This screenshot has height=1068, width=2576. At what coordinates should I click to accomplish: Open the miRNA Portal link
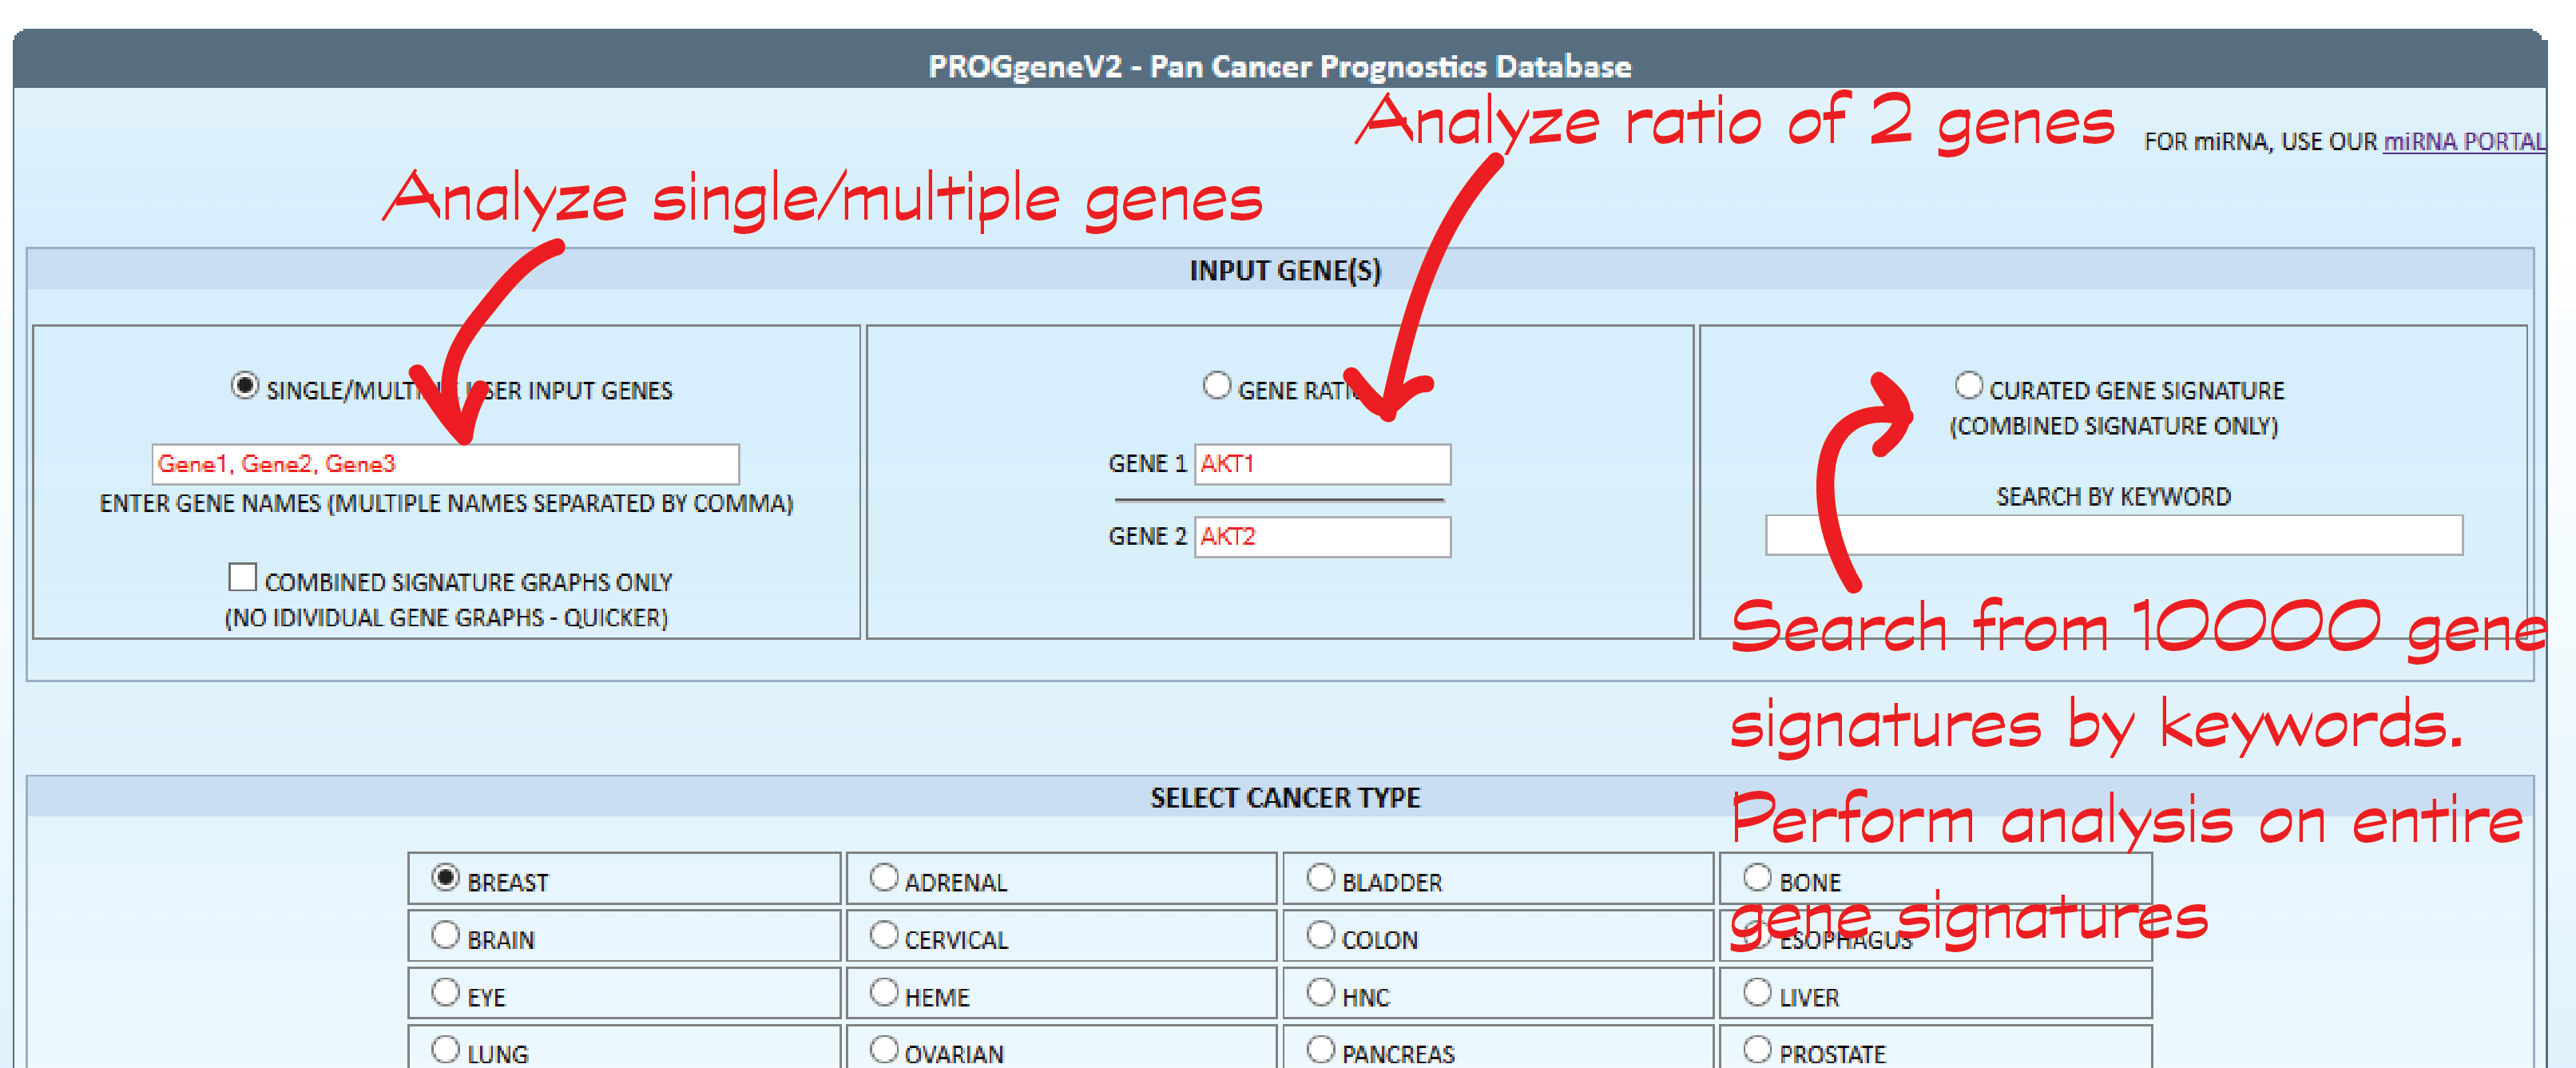tap(2463, 142)
